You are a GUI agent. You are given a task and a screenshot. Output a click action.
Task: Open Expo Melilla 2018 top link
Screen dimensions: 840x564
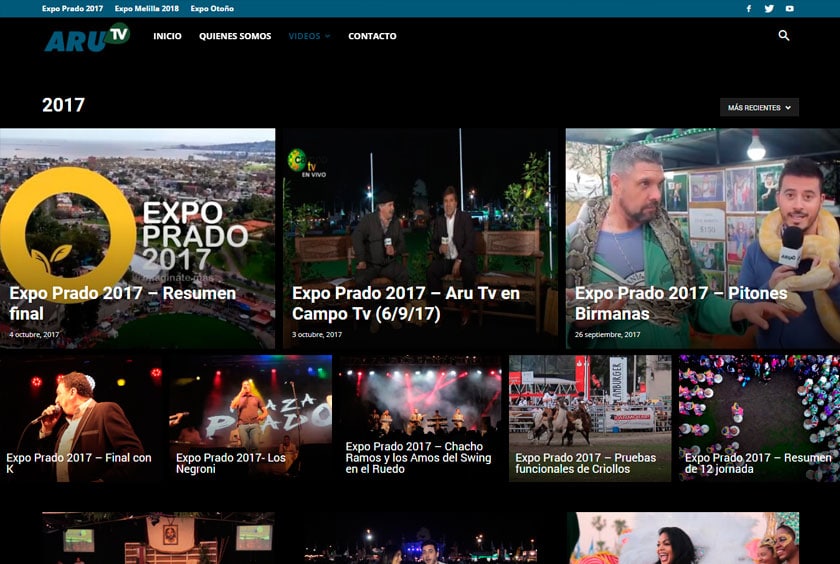point(147,9)
